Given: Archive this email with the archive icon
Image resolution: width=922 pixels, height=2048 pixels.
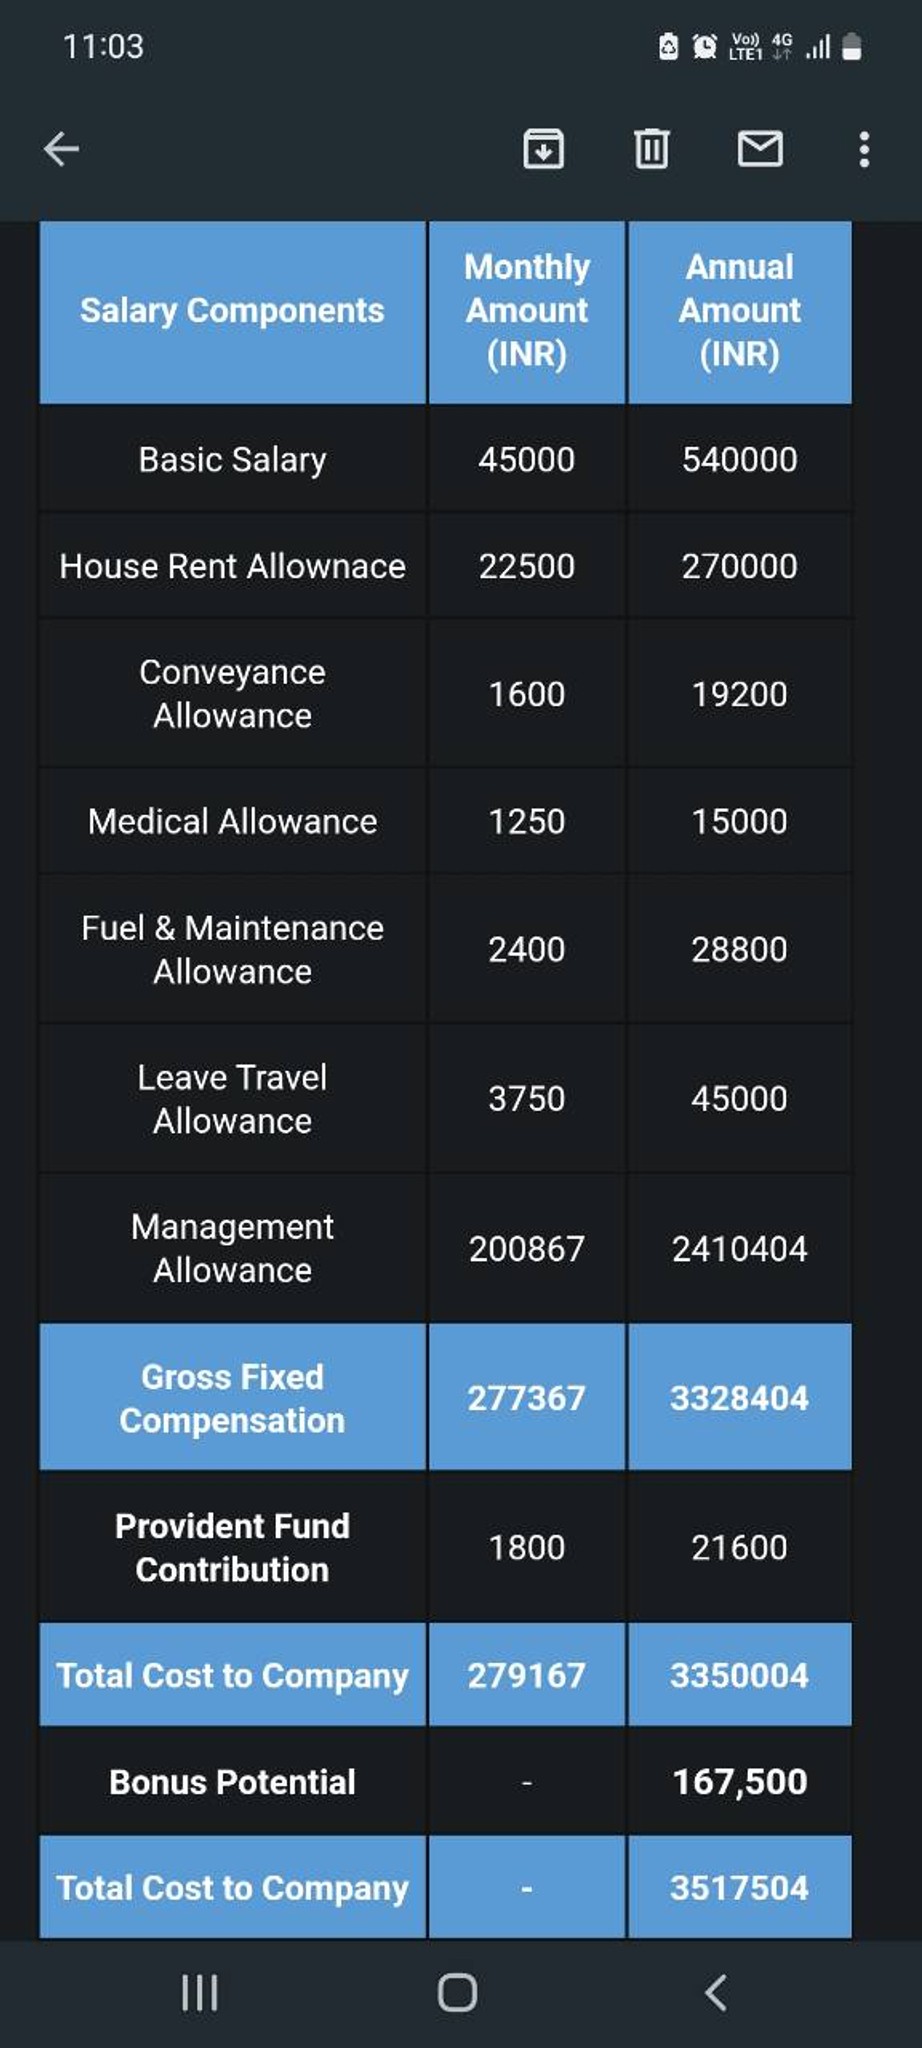Looking at the screenshot, I should pyautogui.click(x=544, y=149).
